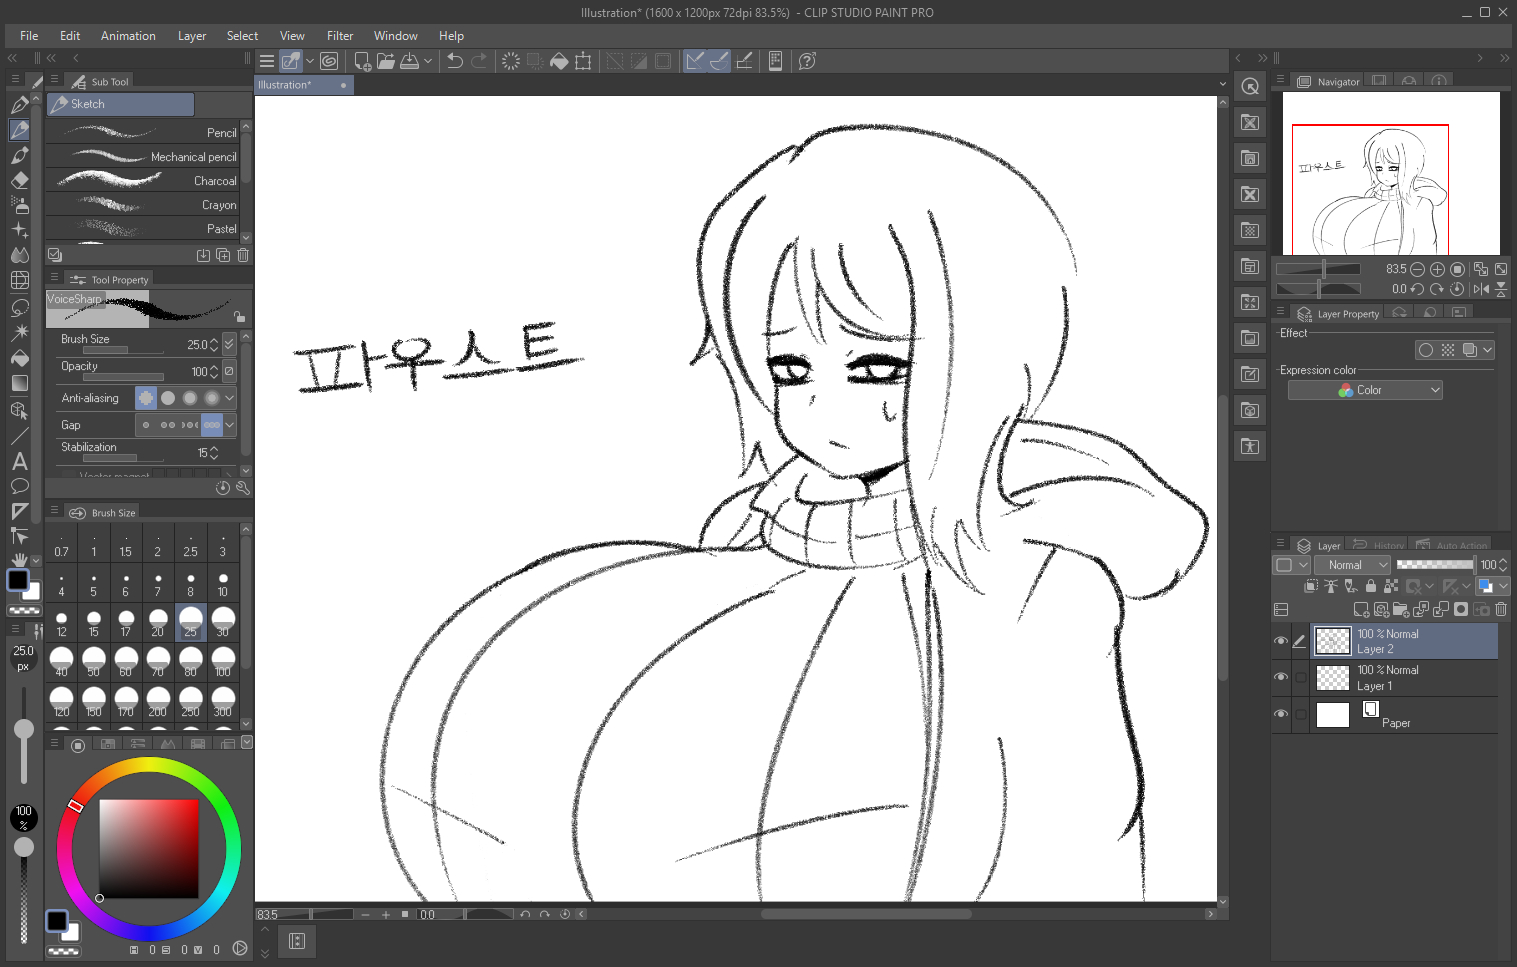Click the Undo arrow in toolbar
The width and height of the screenshot is (1517, 967).
(454, 61)
